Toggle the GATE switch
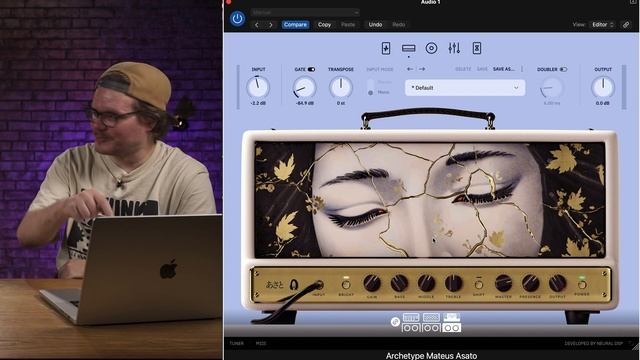Image resolution: width=640 pixels, height=360 pixels. [311, 69]
